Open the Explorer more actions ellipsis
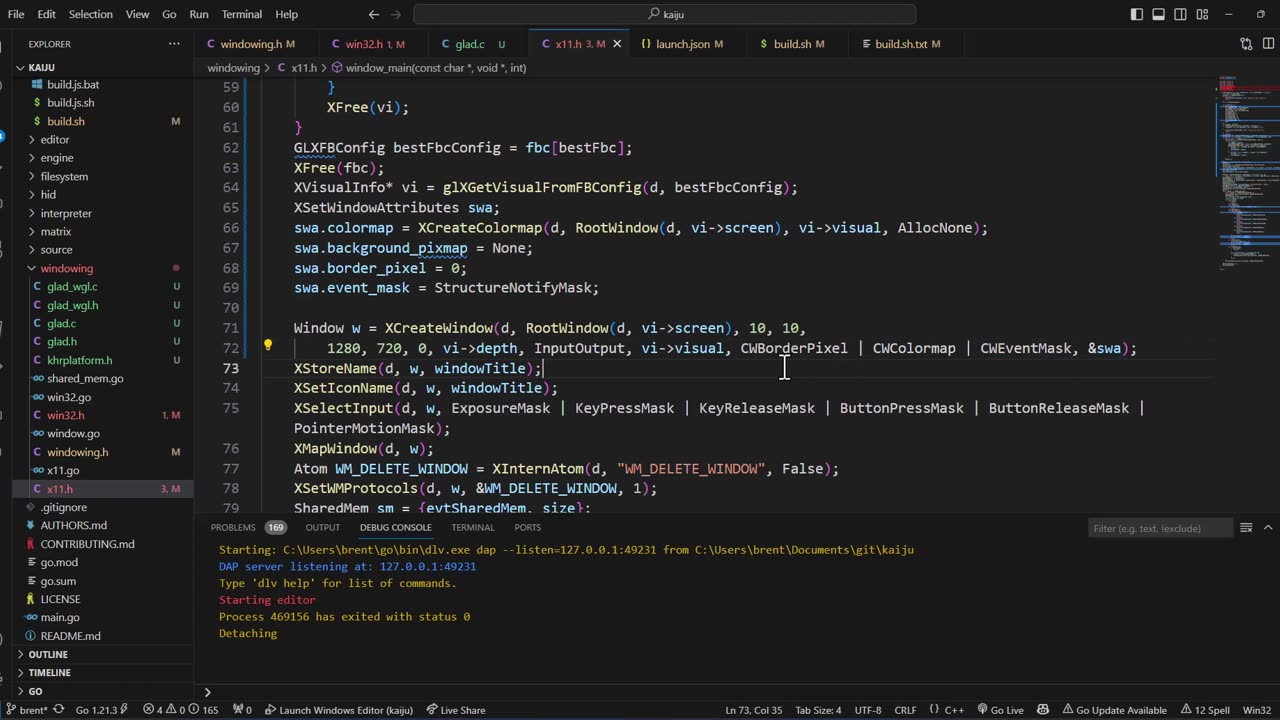 click(174, 44)
